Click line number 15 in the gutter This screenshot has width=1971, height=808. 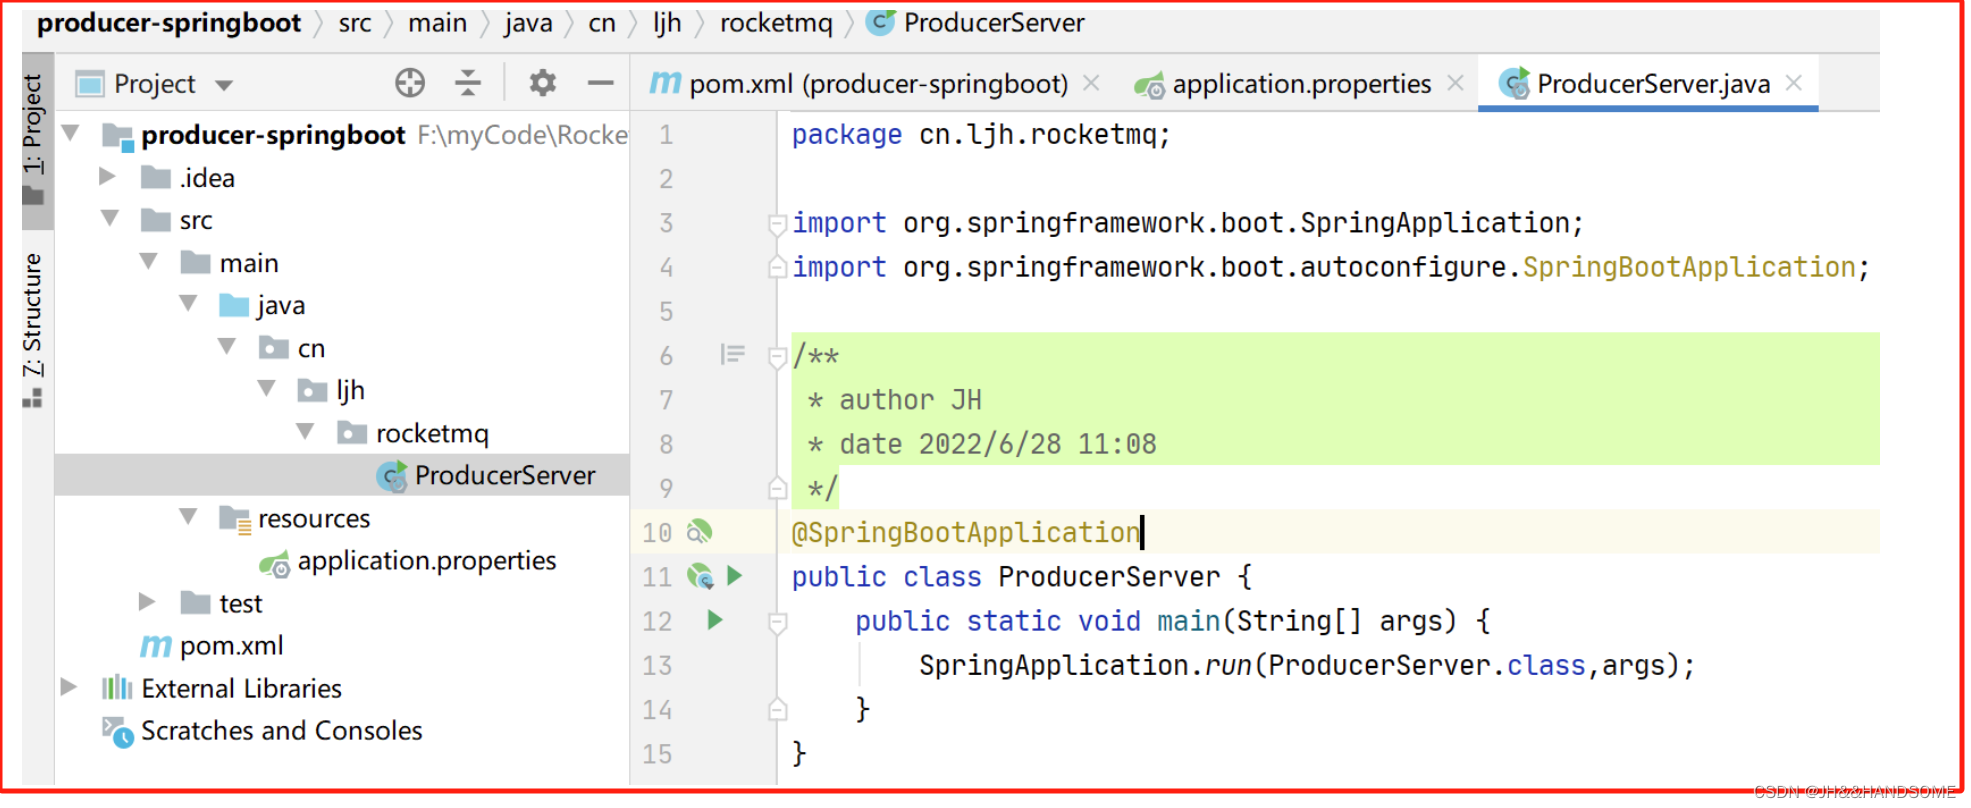[657, 754]
